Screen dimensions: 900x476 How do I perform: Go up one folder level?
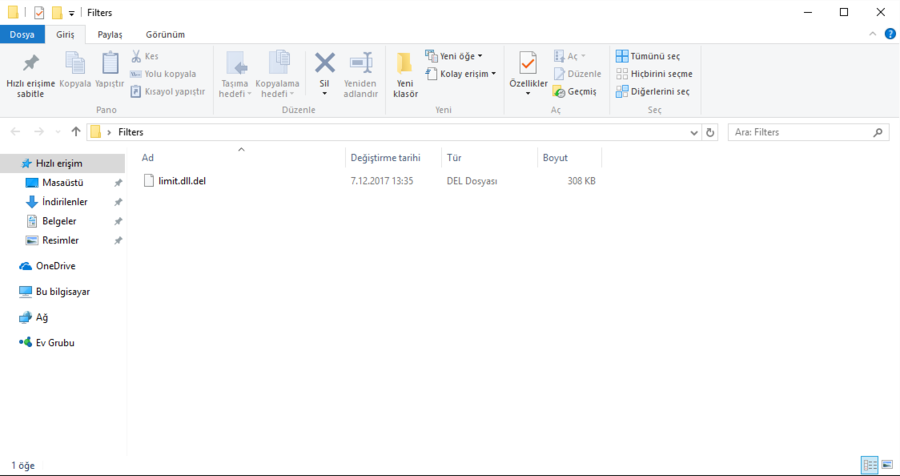point(76,132)
